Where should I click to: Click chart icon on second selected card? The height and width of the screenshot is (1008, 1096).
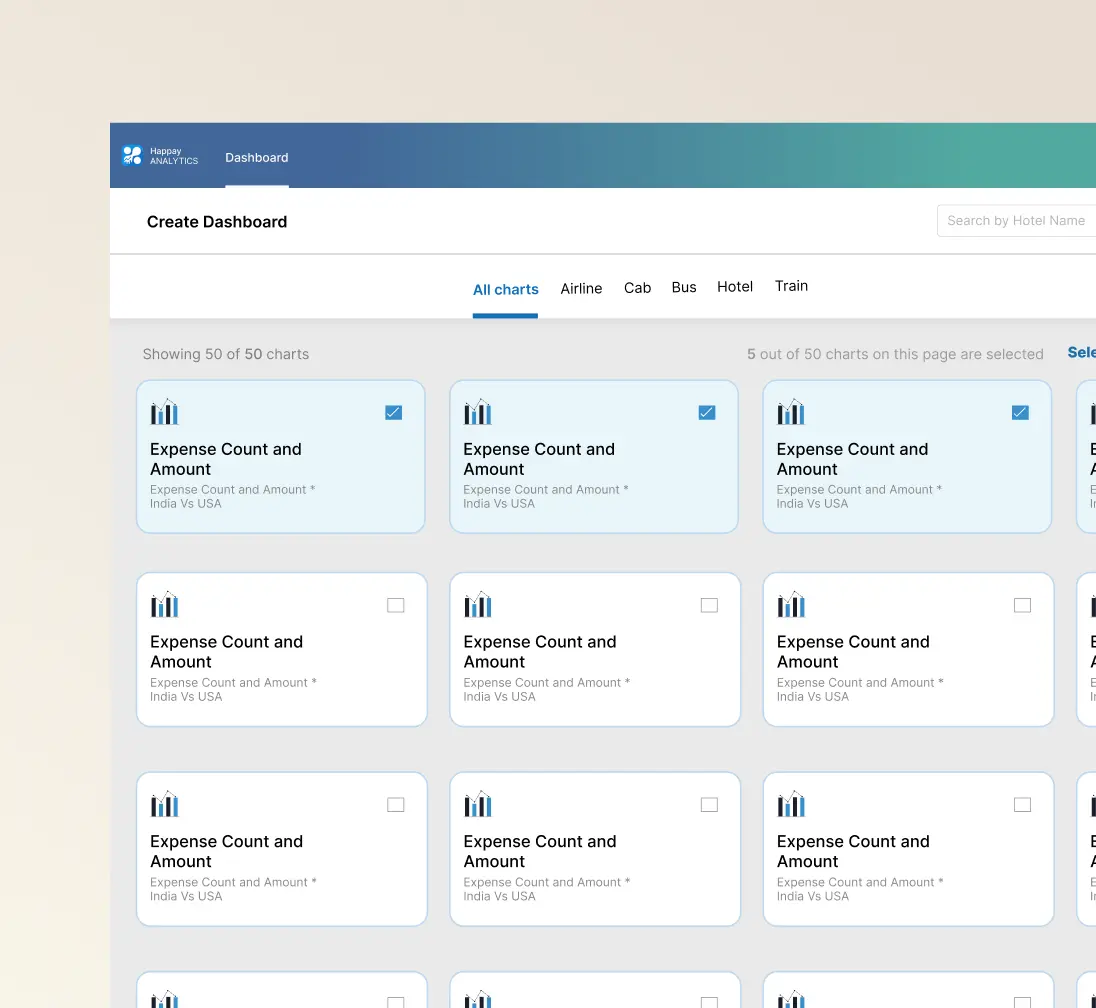[x=477, y=412]
